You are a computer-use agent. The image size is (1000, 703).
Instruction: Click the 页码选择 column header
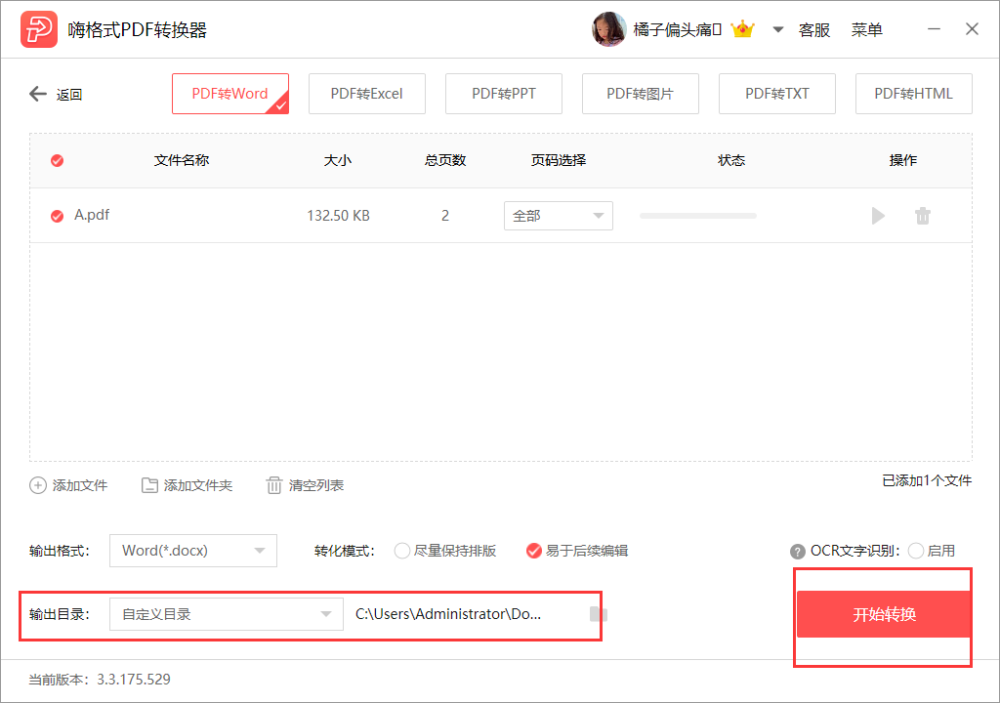pos(558,160)
